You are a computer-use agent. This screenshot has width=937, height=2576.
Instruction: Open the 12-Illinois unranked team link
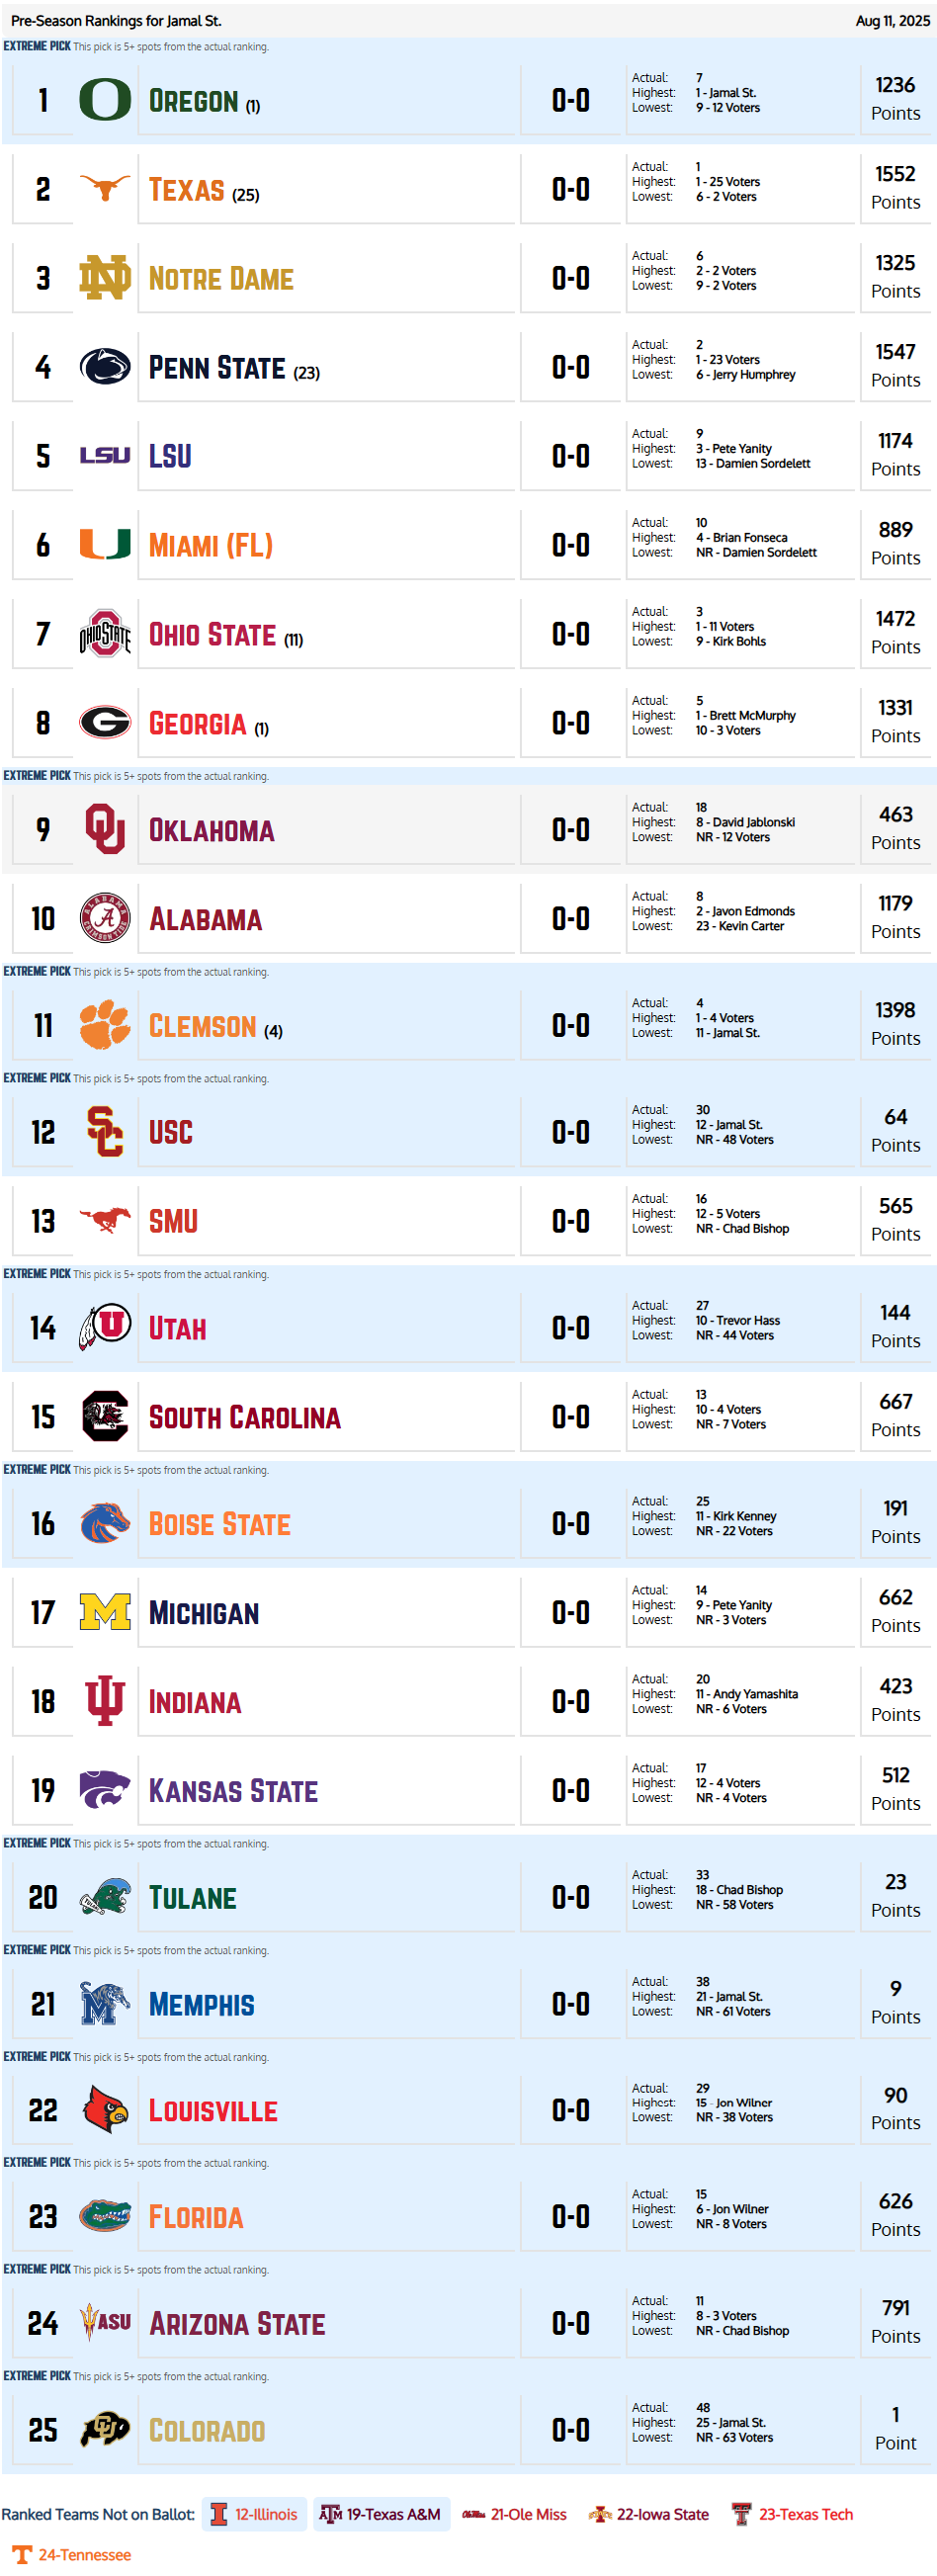coord(254,2514)
